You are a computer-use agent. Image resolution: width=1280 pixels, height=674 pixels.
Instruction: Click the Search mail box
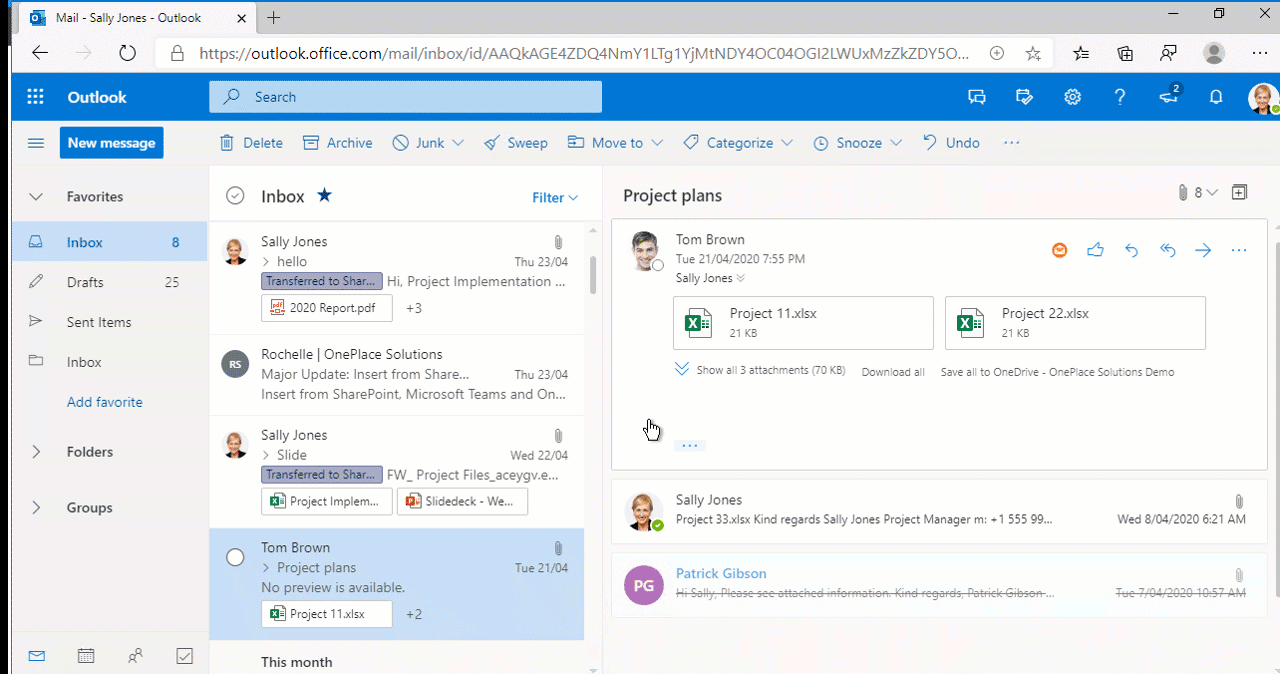[405, 97]
